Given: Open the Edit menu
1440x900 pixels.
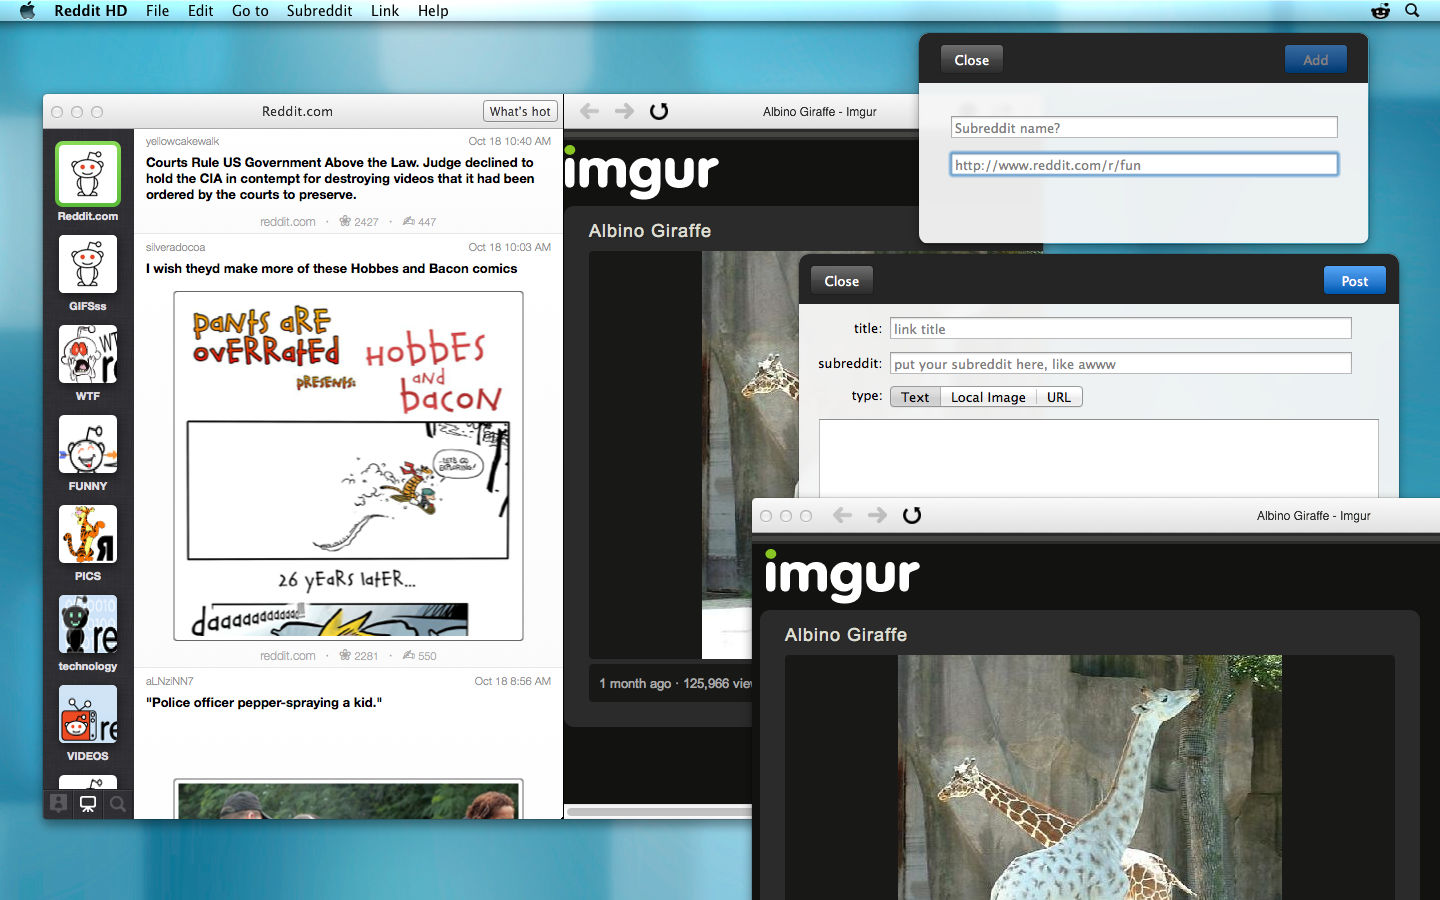Looking at the screenshot, I should (x=201, y=11).
